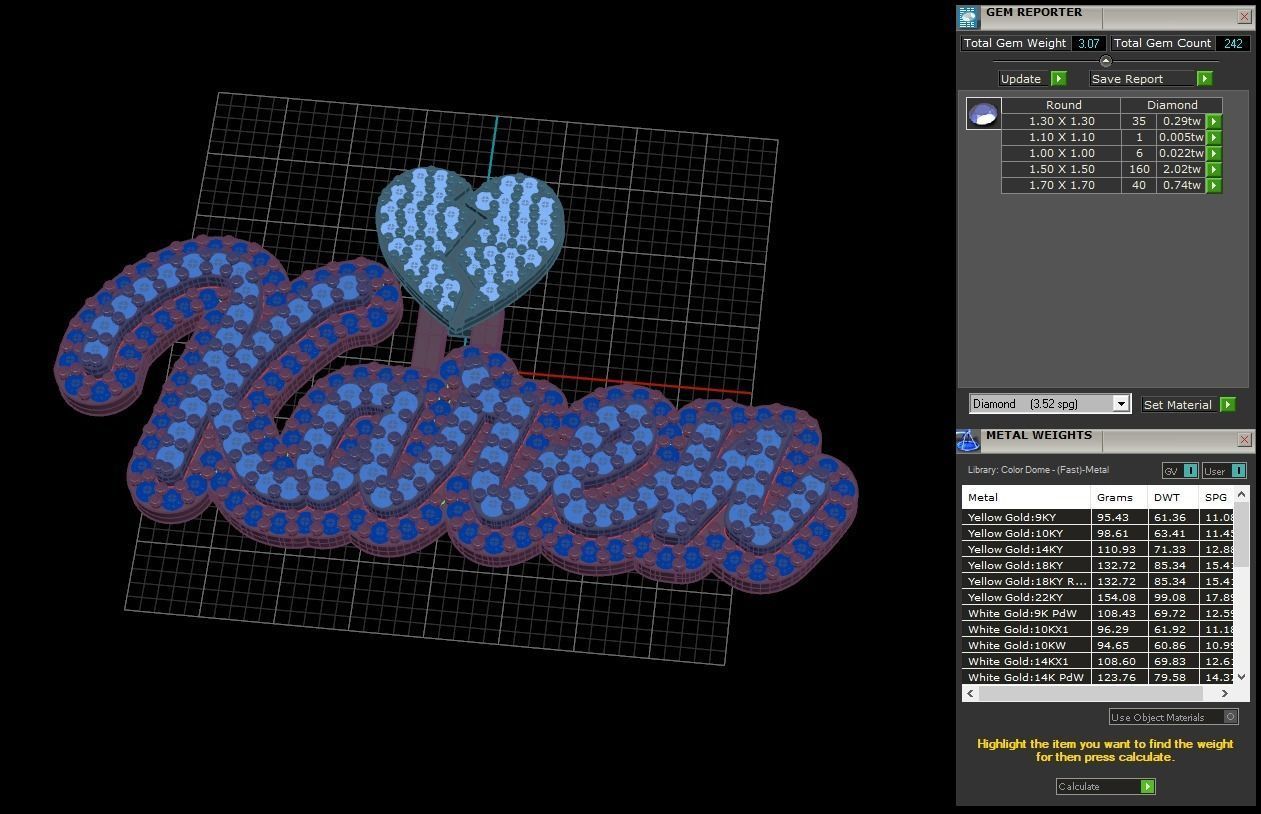Click the metal list scroll left arrow

tap(970, 693)
